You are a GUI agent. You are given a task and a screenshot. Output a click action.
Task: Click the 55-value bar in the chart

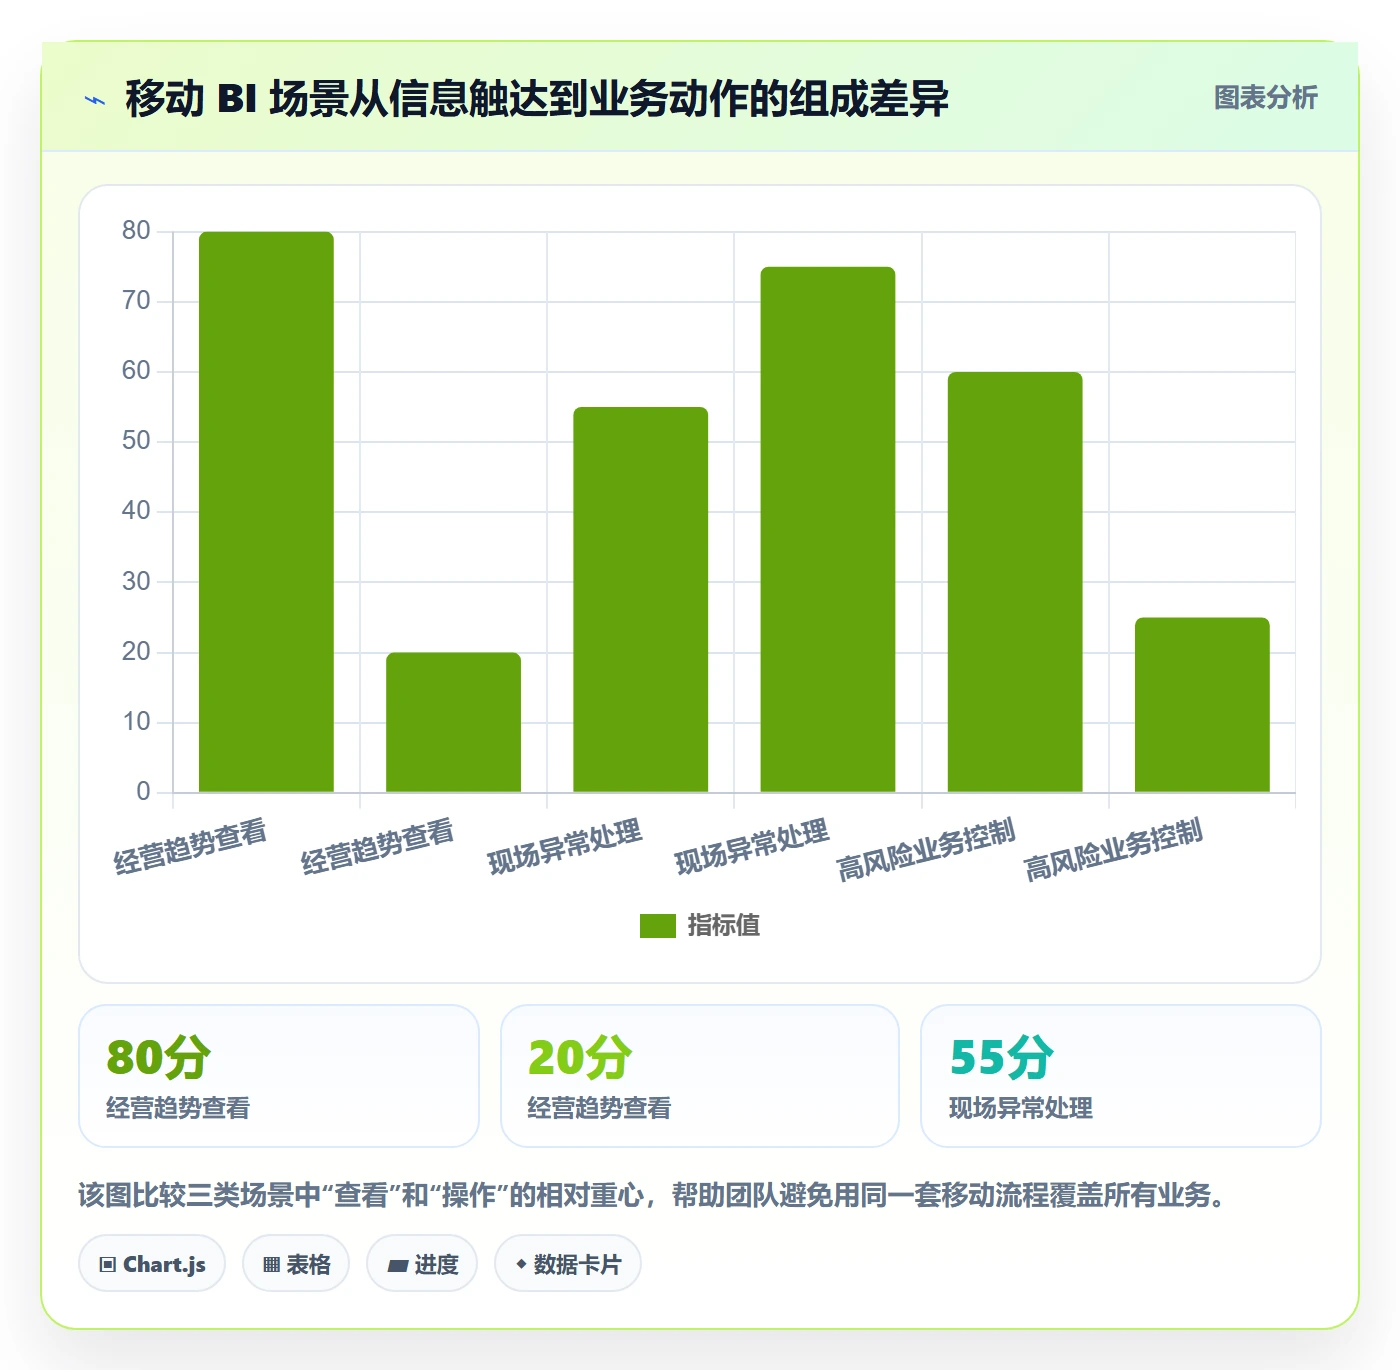point(641,600)
